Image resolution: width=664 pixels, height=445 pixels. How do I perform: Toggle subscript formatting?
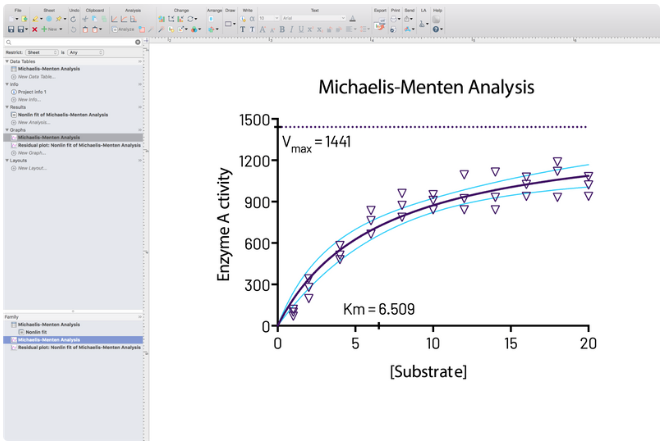click(x=320, y=29)
